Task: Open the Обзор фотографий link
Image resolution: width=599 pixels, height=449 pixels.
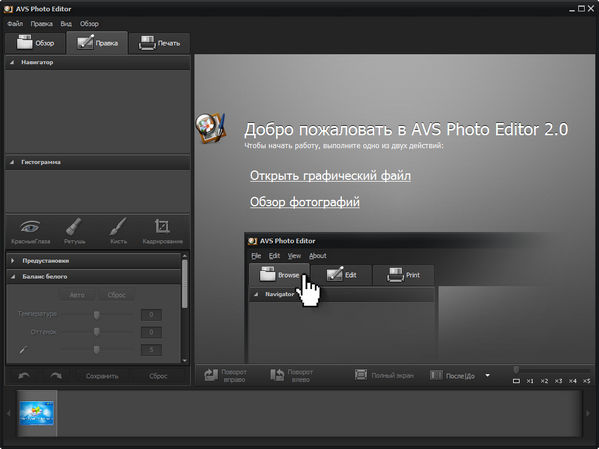Action: (x=305, y=202)
